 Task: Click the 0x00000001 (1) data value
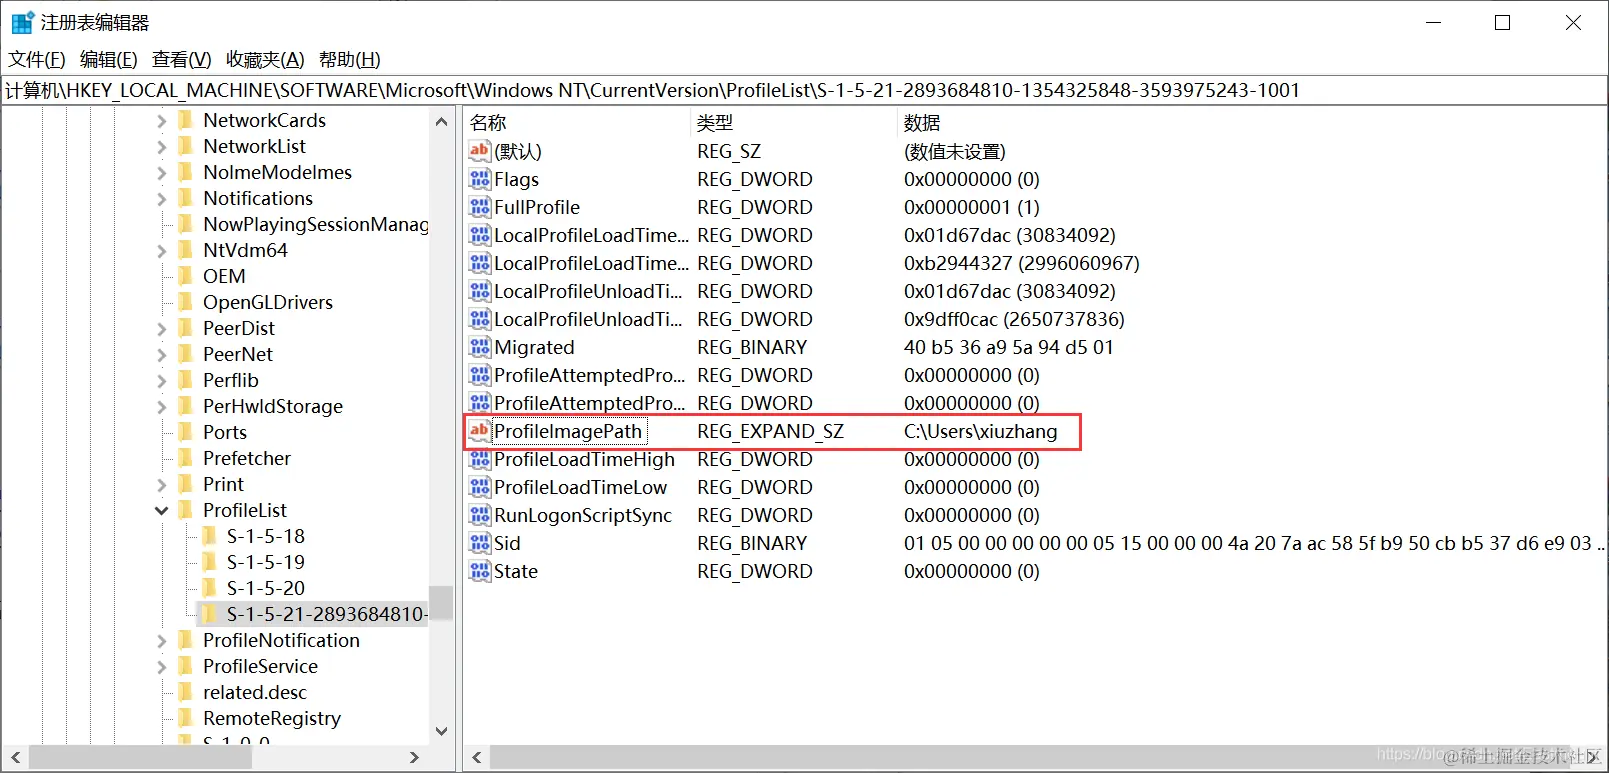(971, 207)
